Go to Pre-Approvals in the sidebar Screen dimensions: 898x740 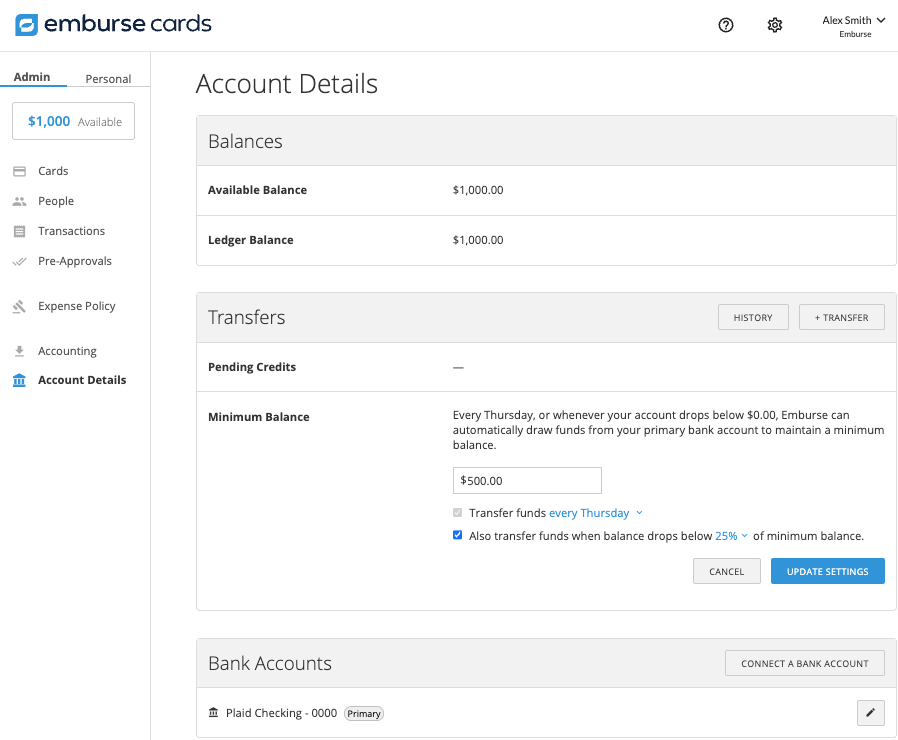[x=74, y=261]
